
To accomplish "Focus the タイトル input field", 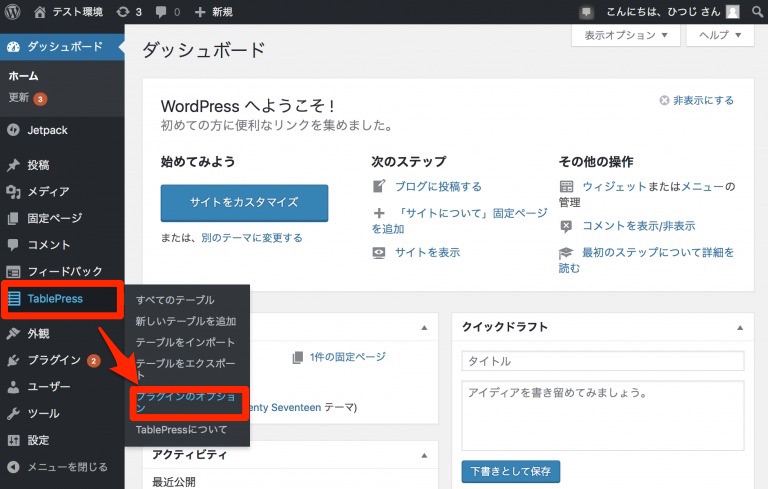I will click(602, 361).
